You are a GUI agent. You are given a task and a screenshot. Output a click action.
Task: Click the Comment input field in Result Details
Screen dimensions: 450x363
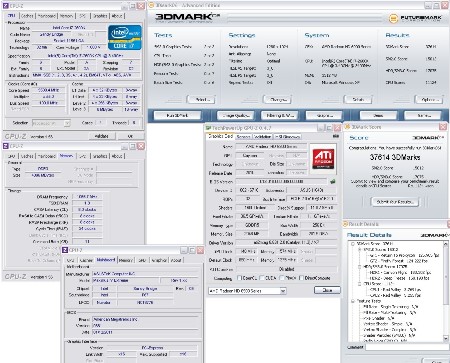[x=407, y=347]
